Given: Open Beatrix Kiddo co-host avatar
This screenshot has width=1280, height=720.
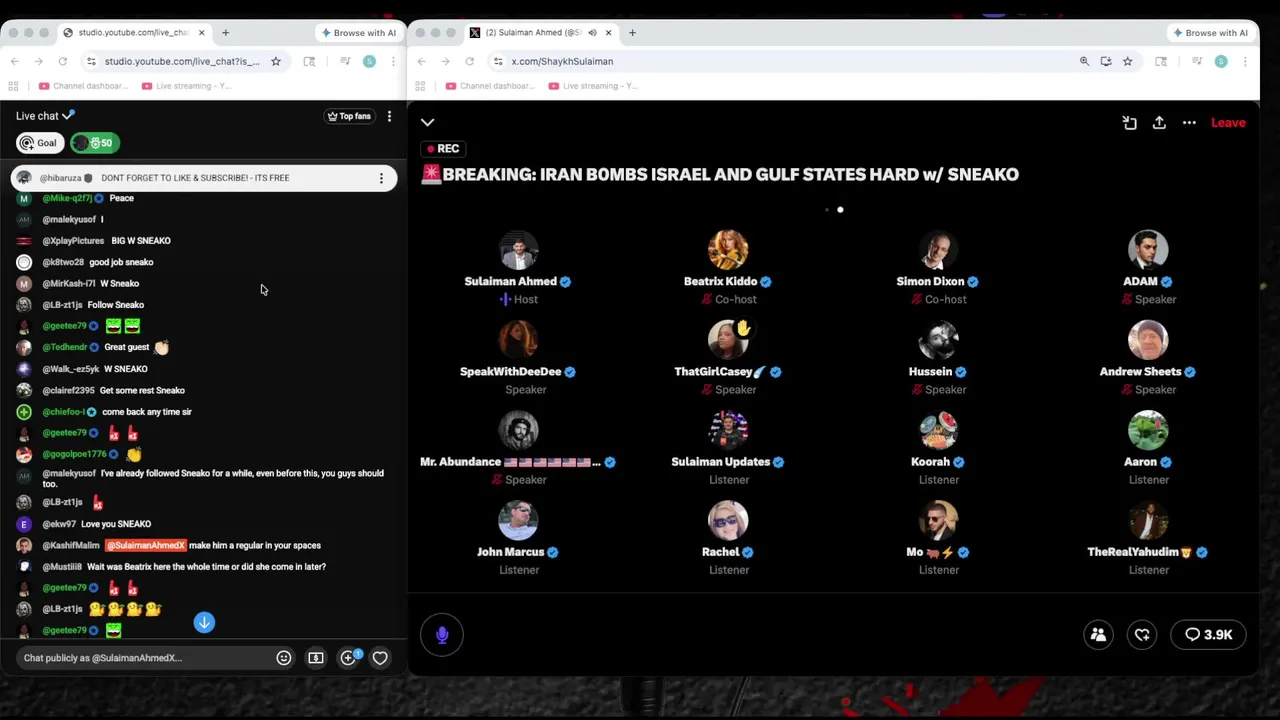Looking at the screenshot, I should click(728, 251).
